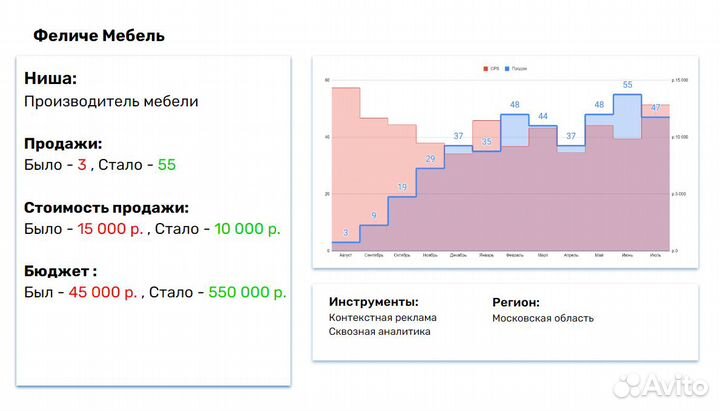Click the 'Инструменты:' heading
720x411 pixels.
(x=373, y=301)
